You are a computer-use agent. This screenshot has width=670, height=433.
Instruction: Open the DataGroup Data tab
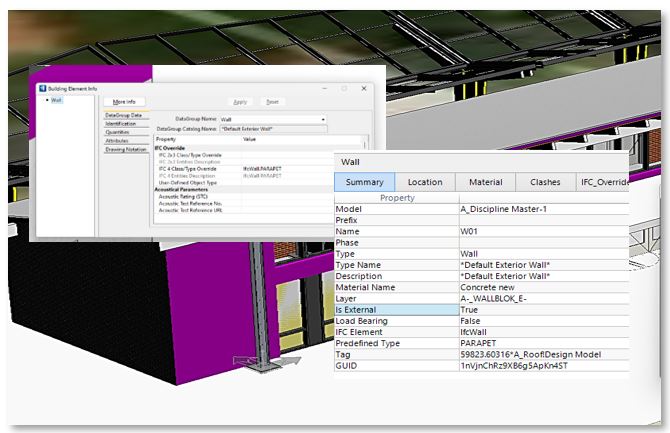126,116
